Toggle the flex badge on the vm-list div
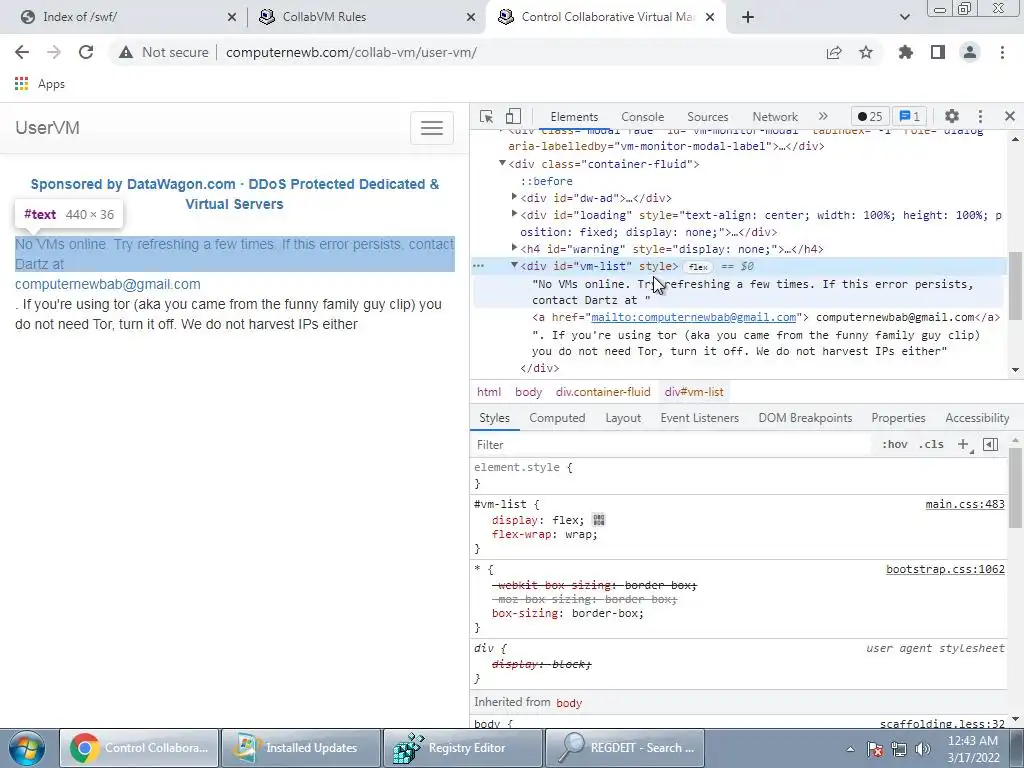Viewport: 1024px width, 768px height. pyautogui.click(x=698, y=266)
